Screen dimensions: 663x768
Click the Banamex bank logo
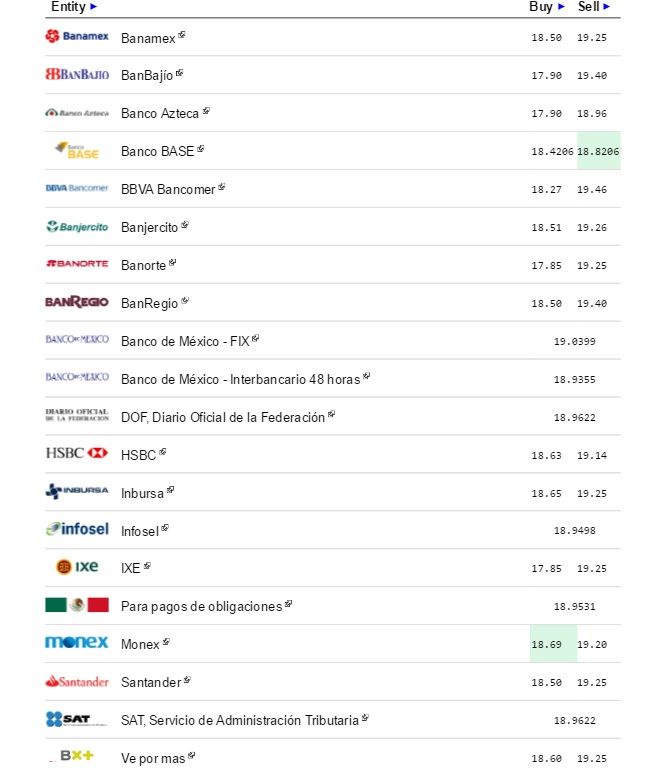pos(77,37)
